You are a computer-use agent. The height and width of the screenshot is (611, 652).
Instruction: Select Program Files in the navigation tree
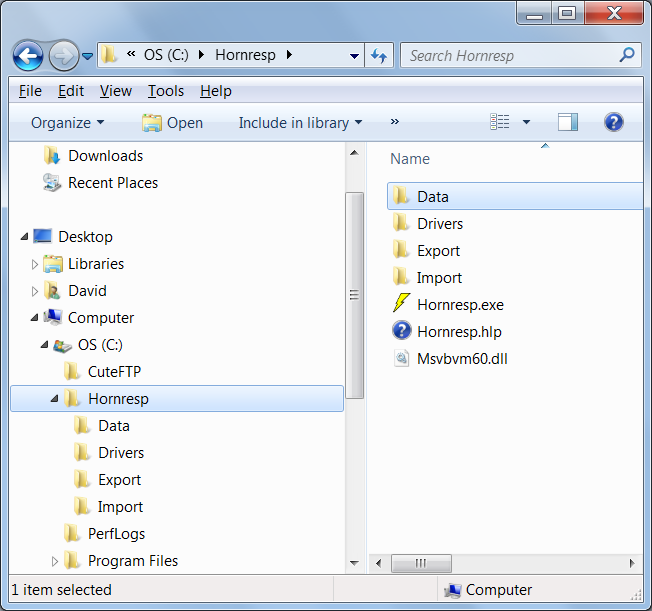coord(133,561)
